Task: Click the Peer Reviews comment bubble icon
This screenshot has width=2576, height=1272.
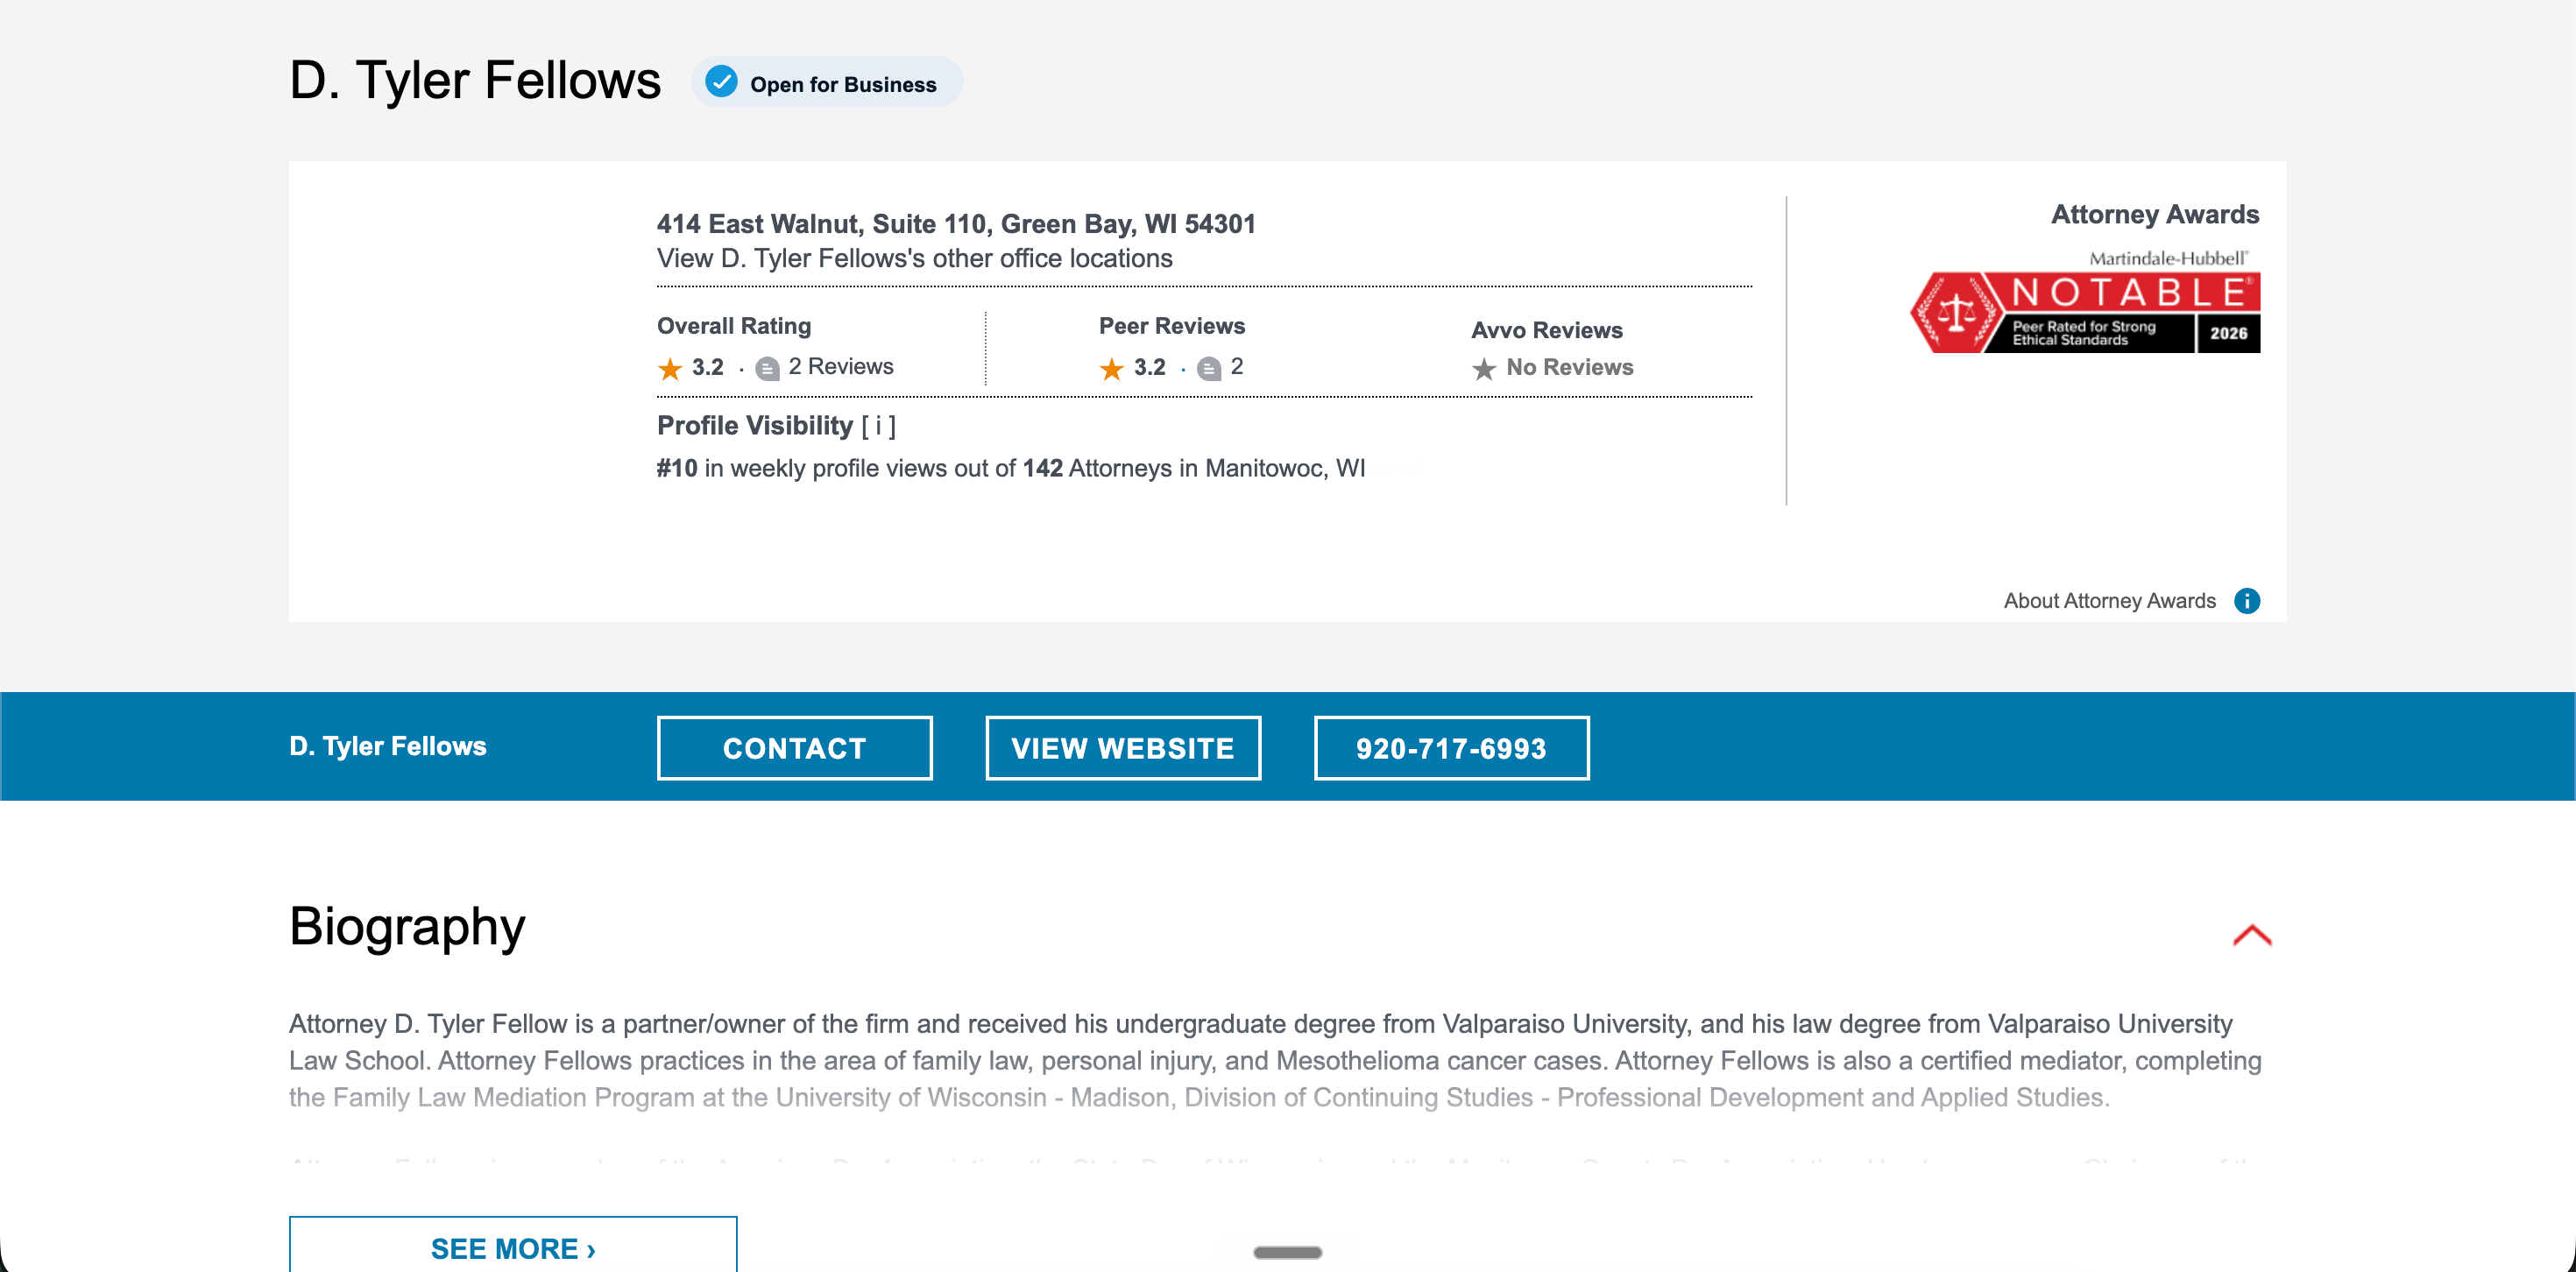Action: 1209,369
